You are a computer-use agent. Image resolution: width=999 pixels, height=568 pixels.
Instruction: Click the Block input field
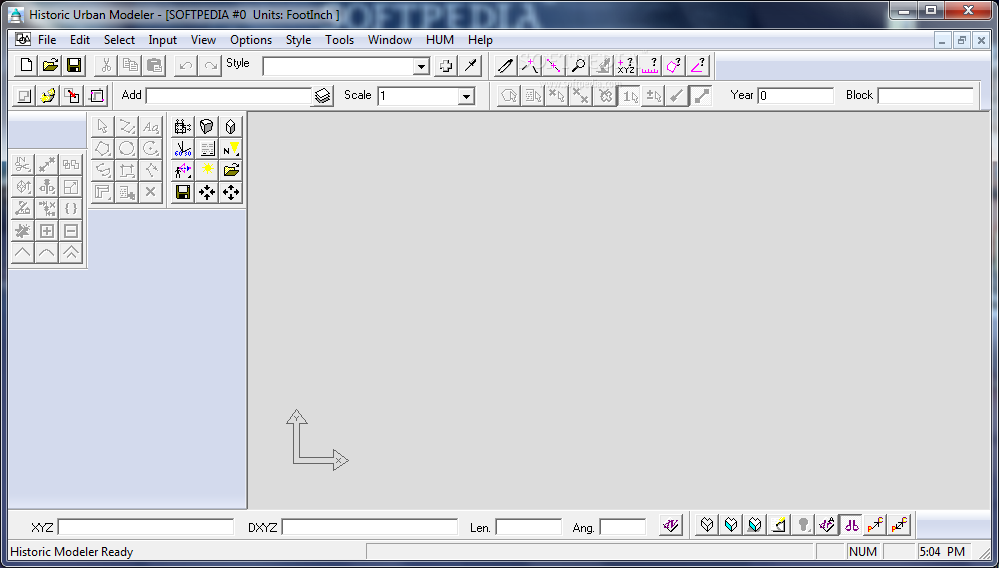click(x=926, y=96)
